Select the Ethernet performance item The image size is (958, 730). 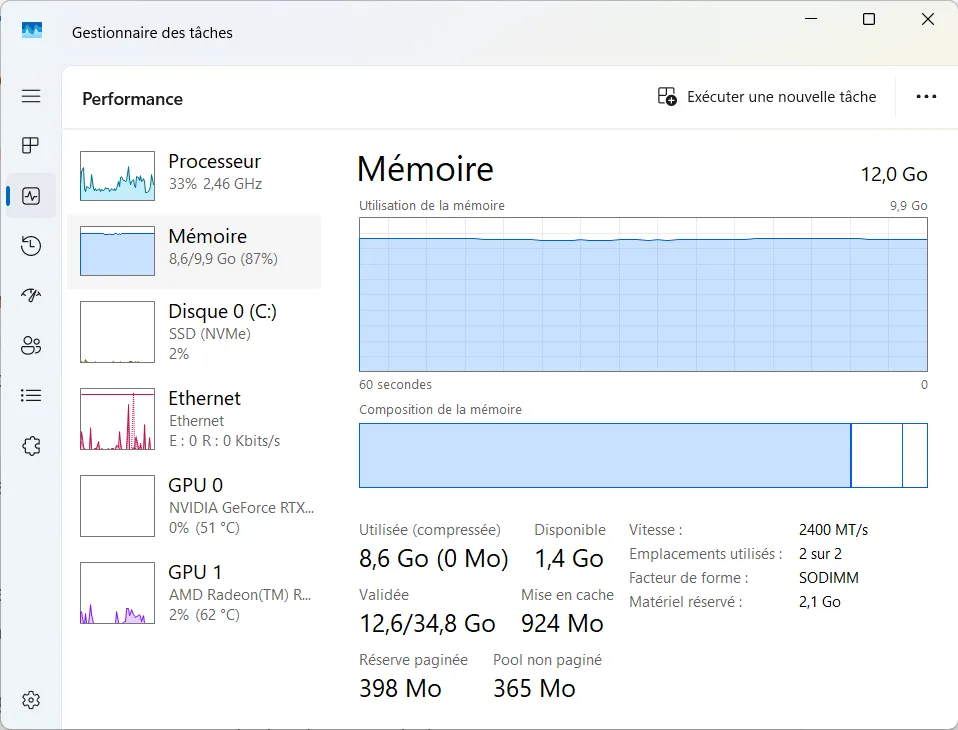(x=194, y=419)
